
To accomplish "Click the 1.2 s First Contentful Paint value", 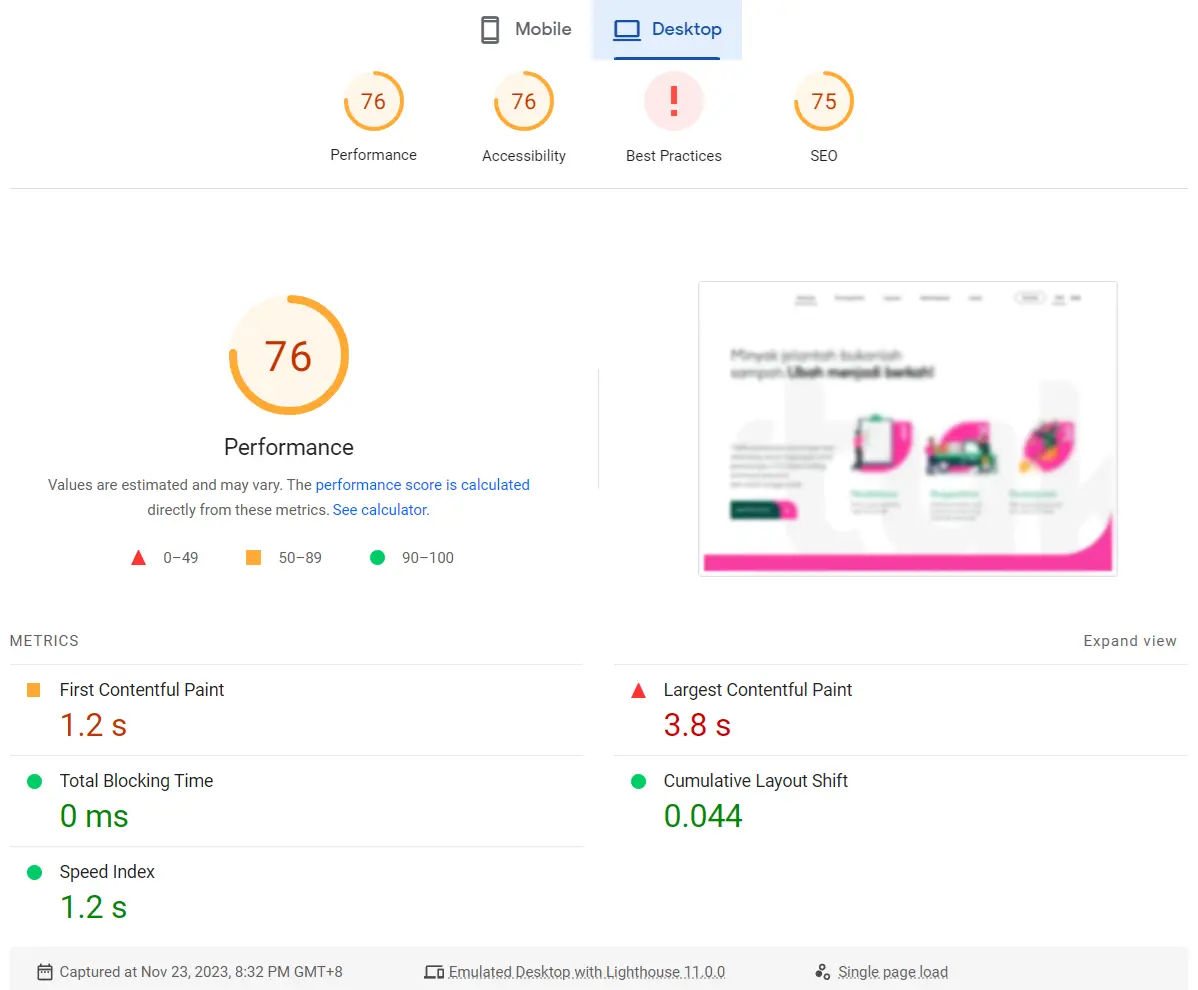I will point(93,725).
